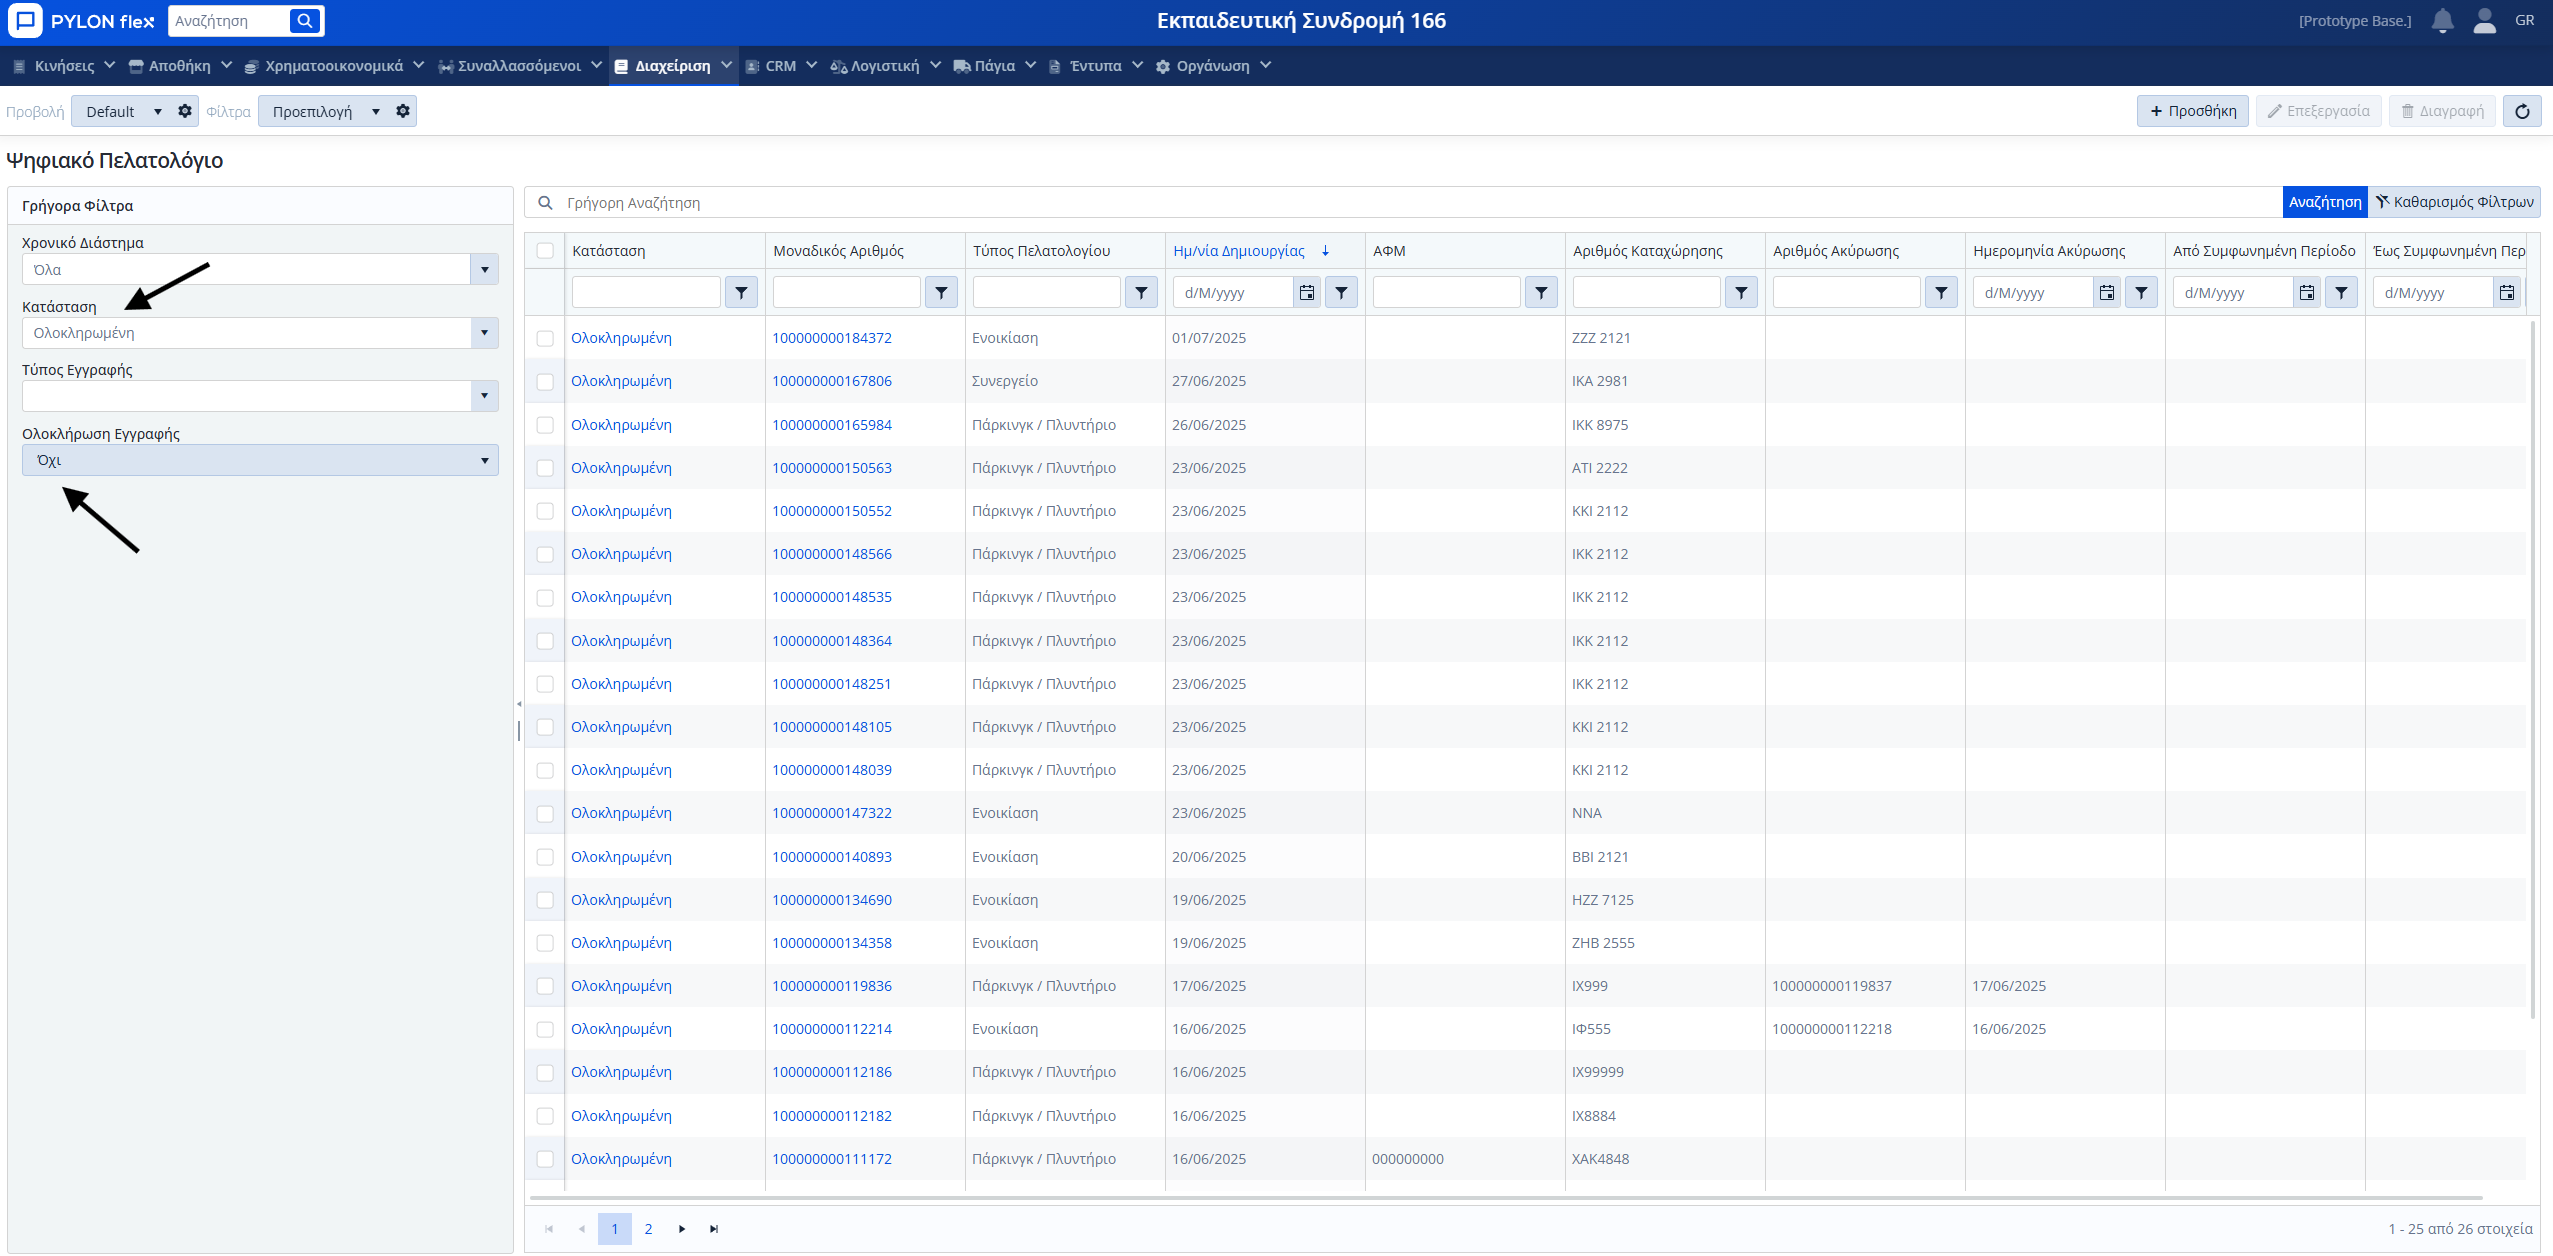Open the Αποθήκη menu
The width and height of the screenshot is (2553, 1256).
(180, 66)
